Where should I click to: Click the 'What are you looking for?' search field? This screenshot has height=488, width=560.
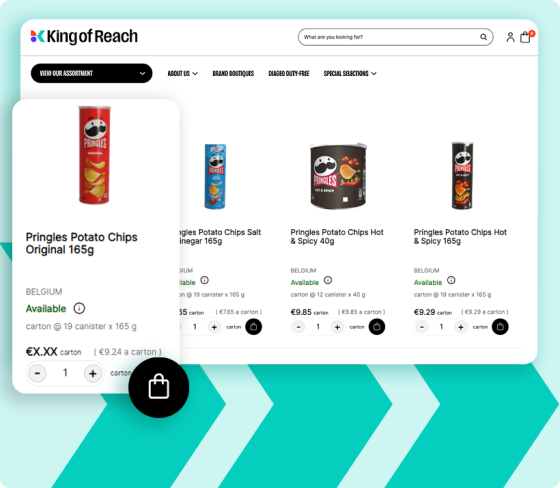click(x=389, y=37)
